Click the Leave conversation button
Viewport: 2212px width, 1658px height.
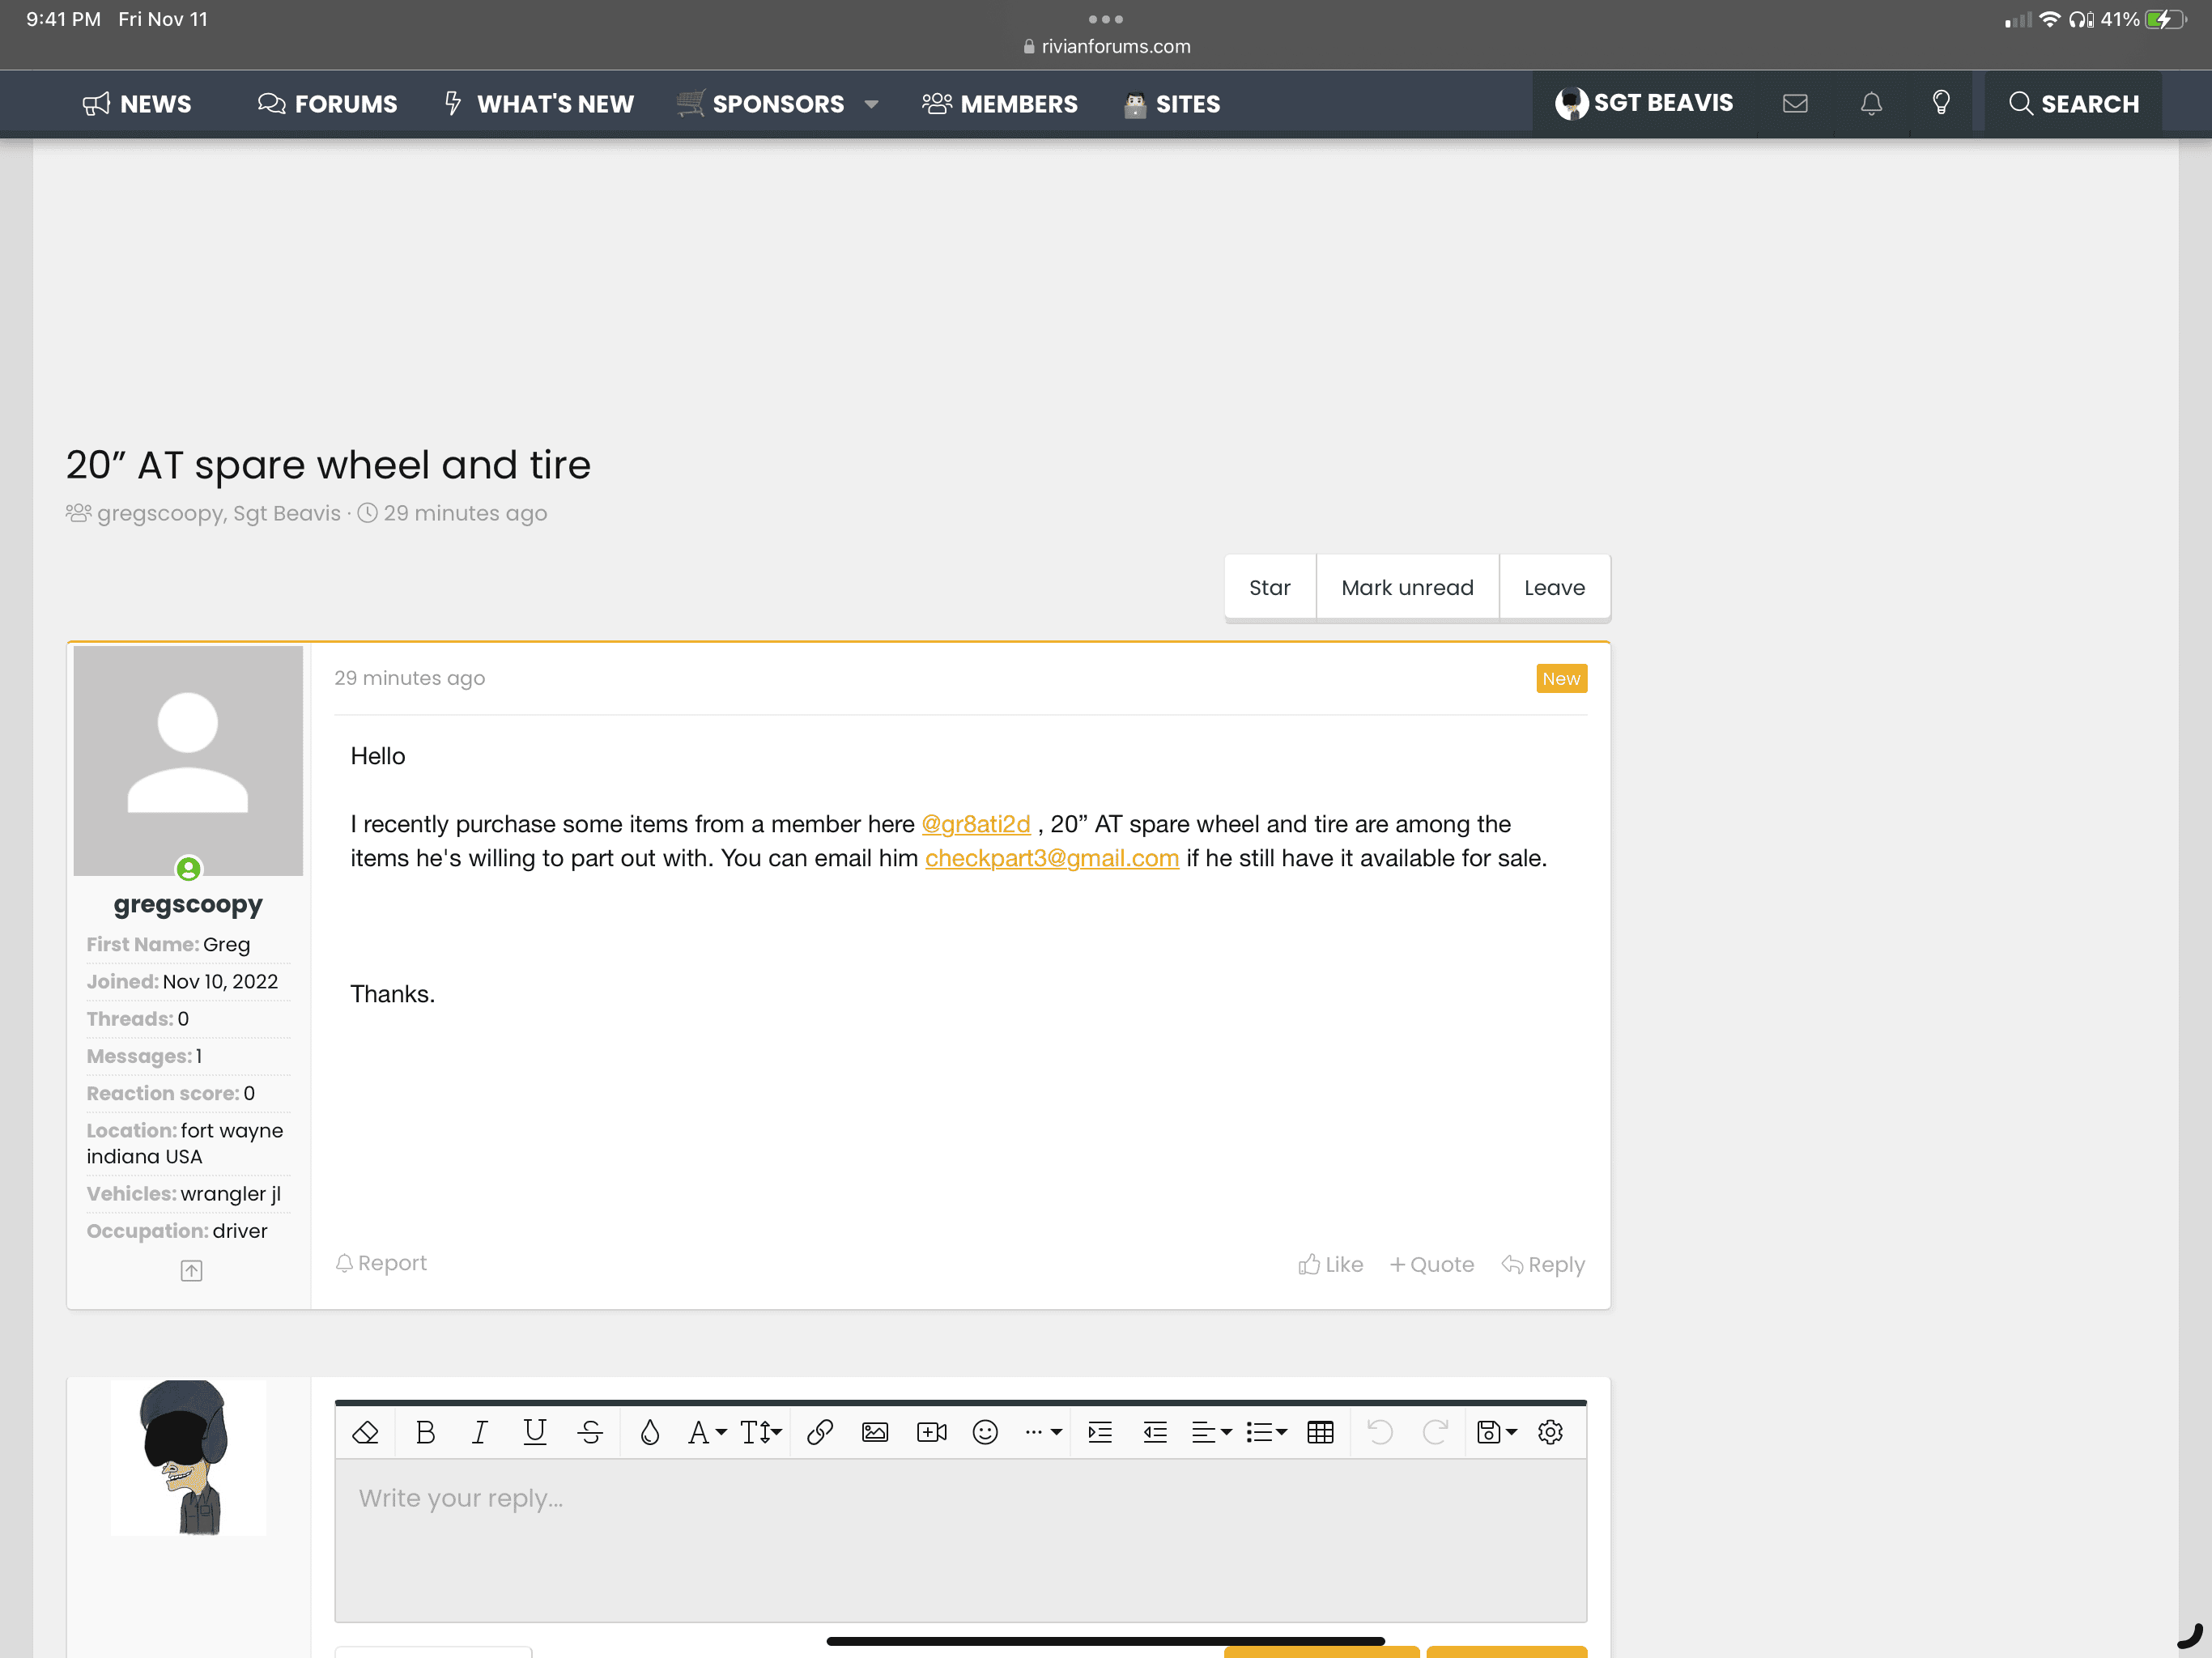click(x=1554, y=587)
